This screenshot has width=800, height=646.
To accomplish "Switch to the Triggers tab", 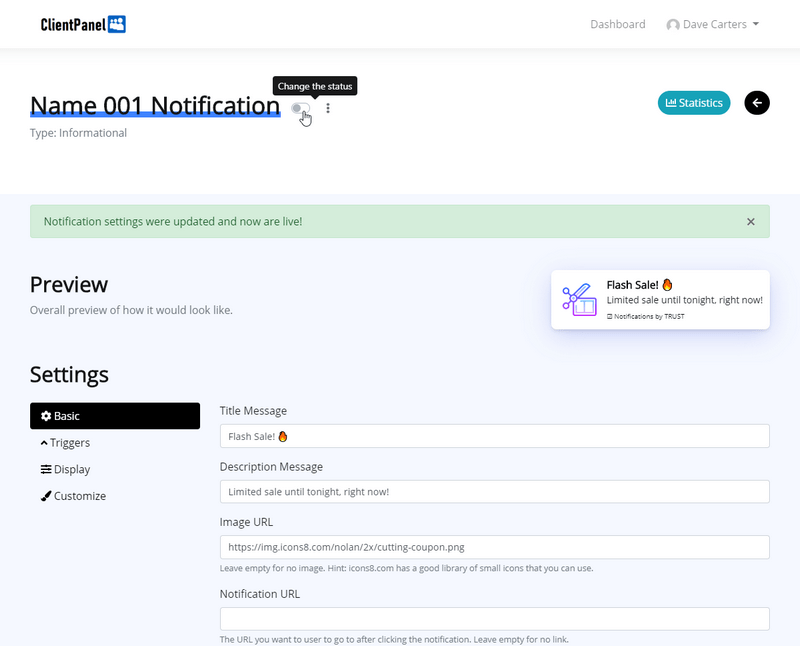I will click(115, 442).
